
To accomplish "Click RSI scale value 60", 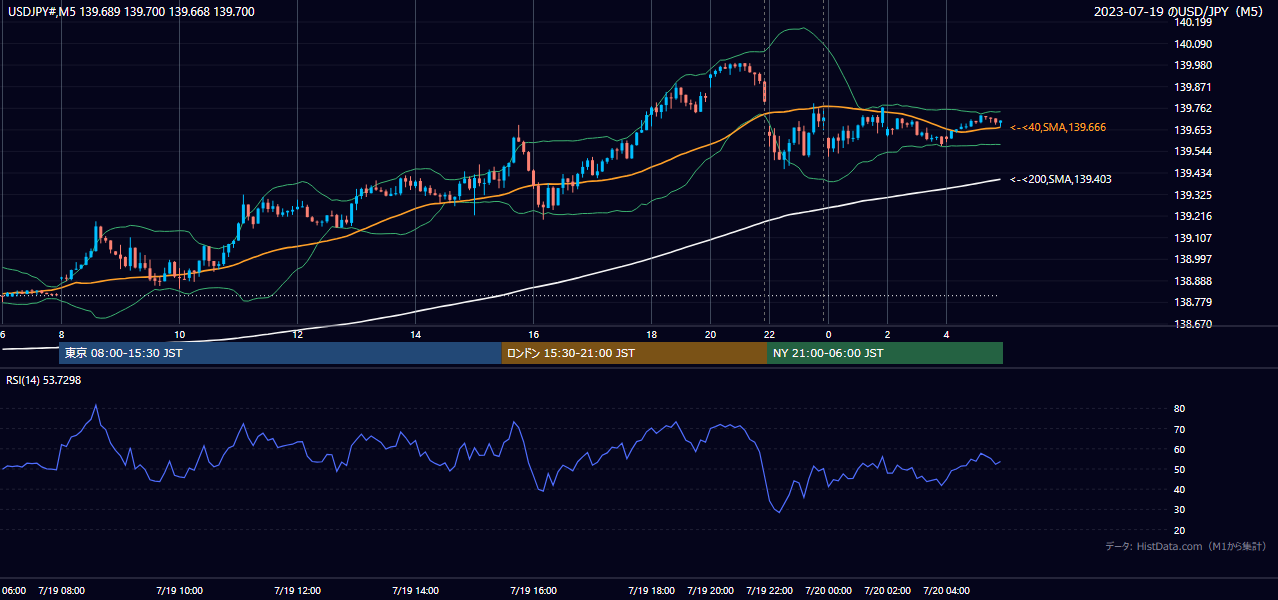I will [1180, 449].
